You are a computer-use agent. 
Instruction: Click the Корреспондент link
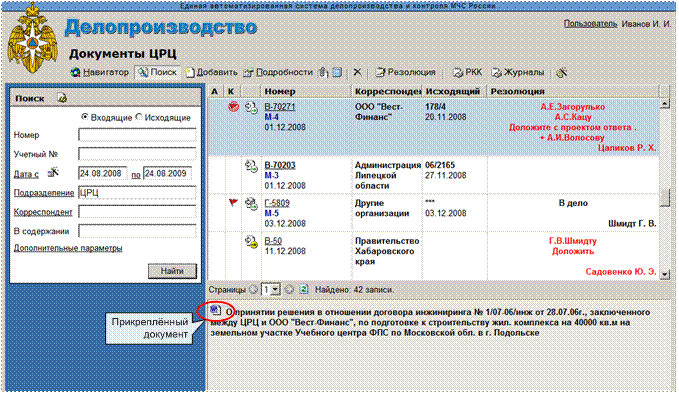(x=43, y=212)
